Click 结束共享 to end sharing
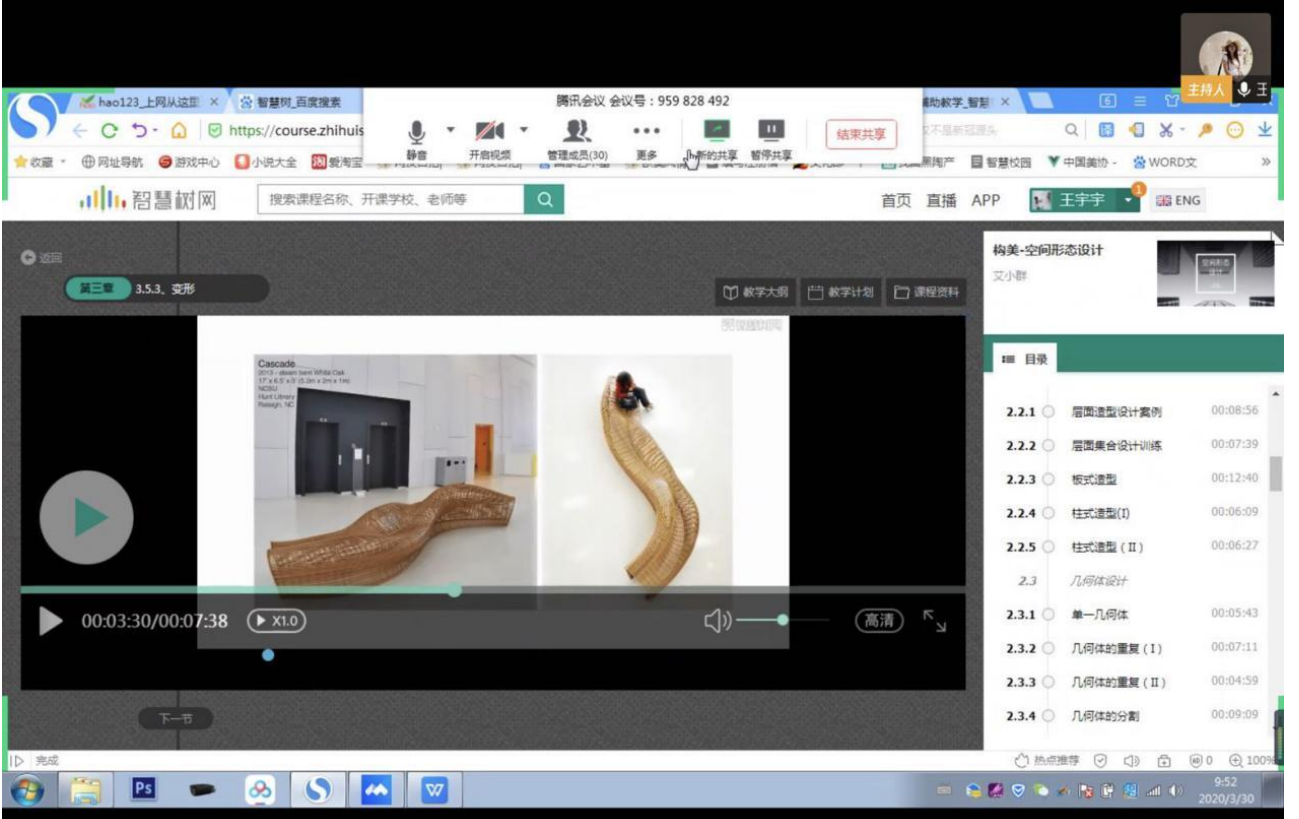 (860, 134)
